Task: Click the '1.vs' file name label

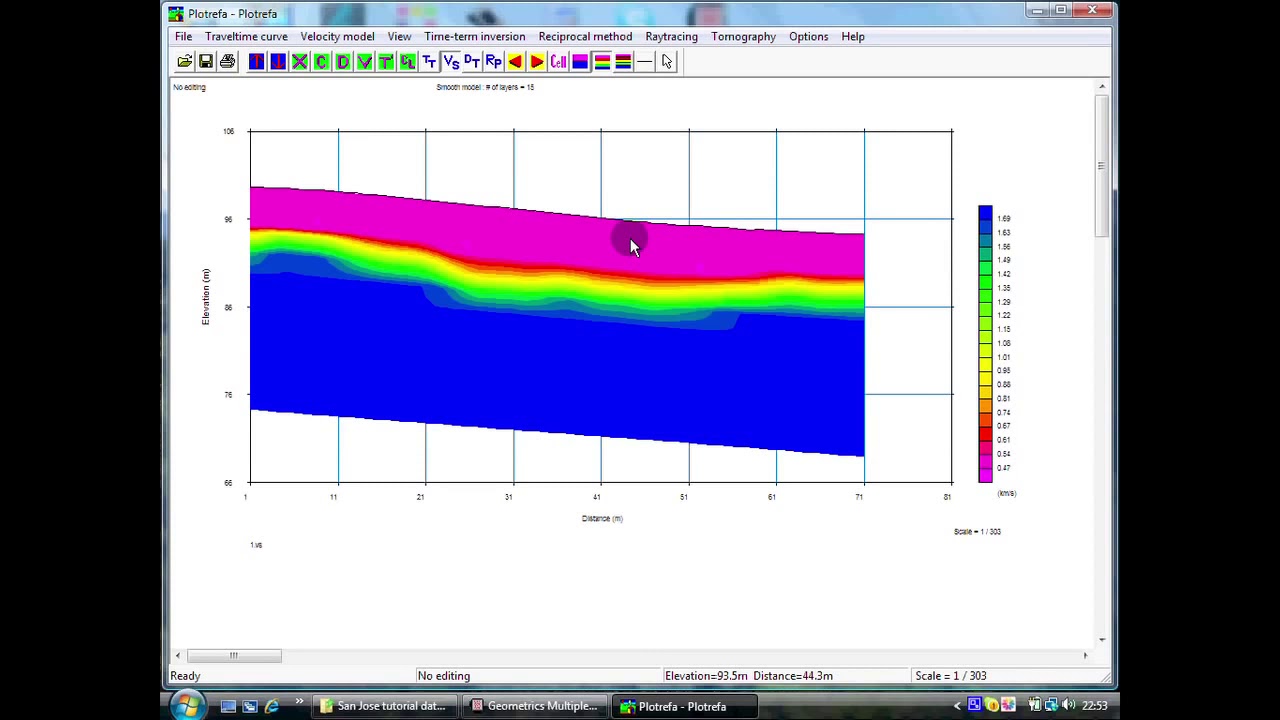Action: coord(256,545)
